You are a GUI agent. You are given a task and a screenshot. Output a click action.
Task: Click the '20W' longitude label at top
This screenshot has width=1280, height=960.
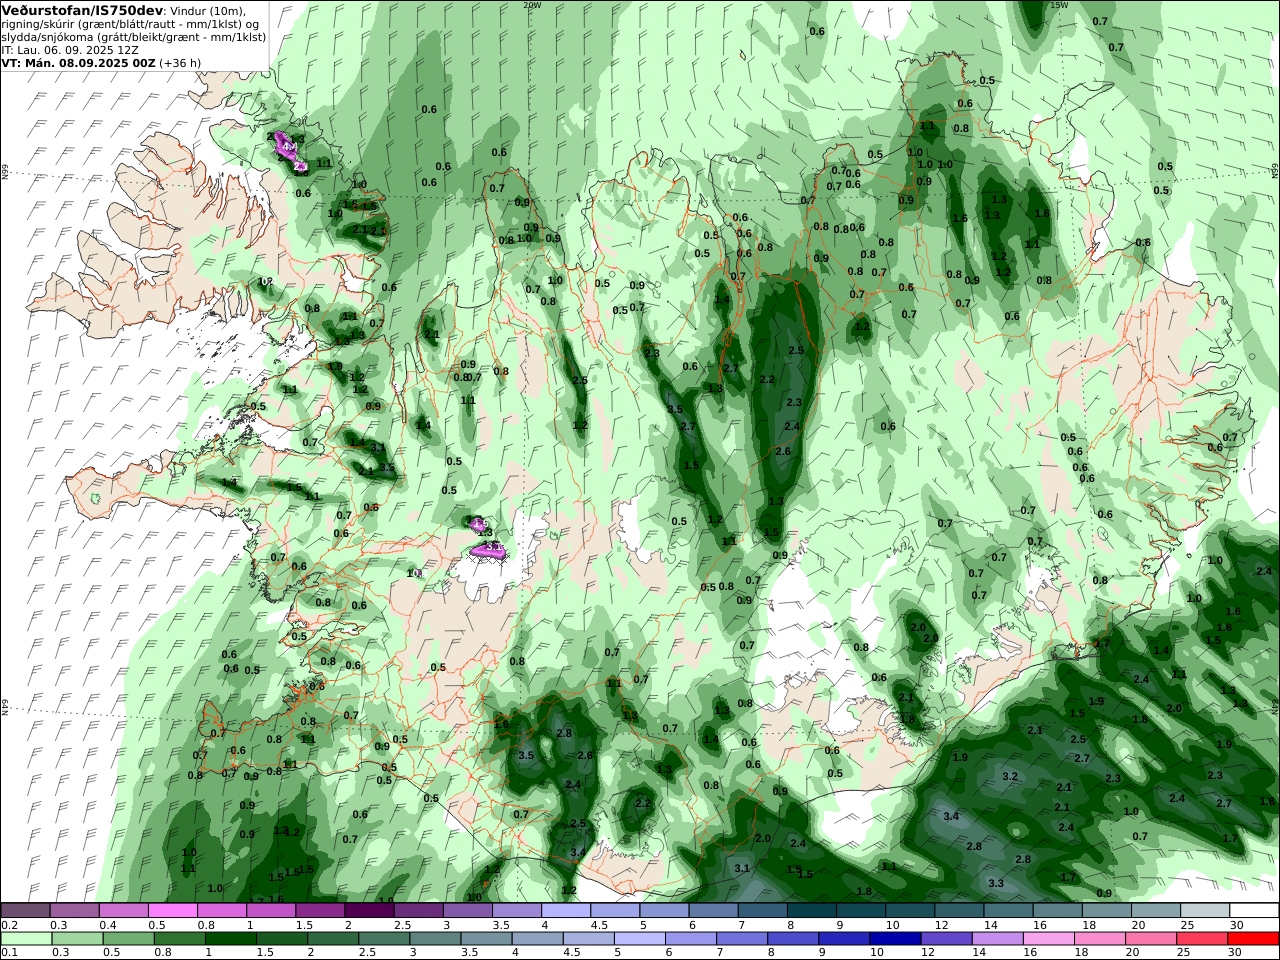(532, 5)
